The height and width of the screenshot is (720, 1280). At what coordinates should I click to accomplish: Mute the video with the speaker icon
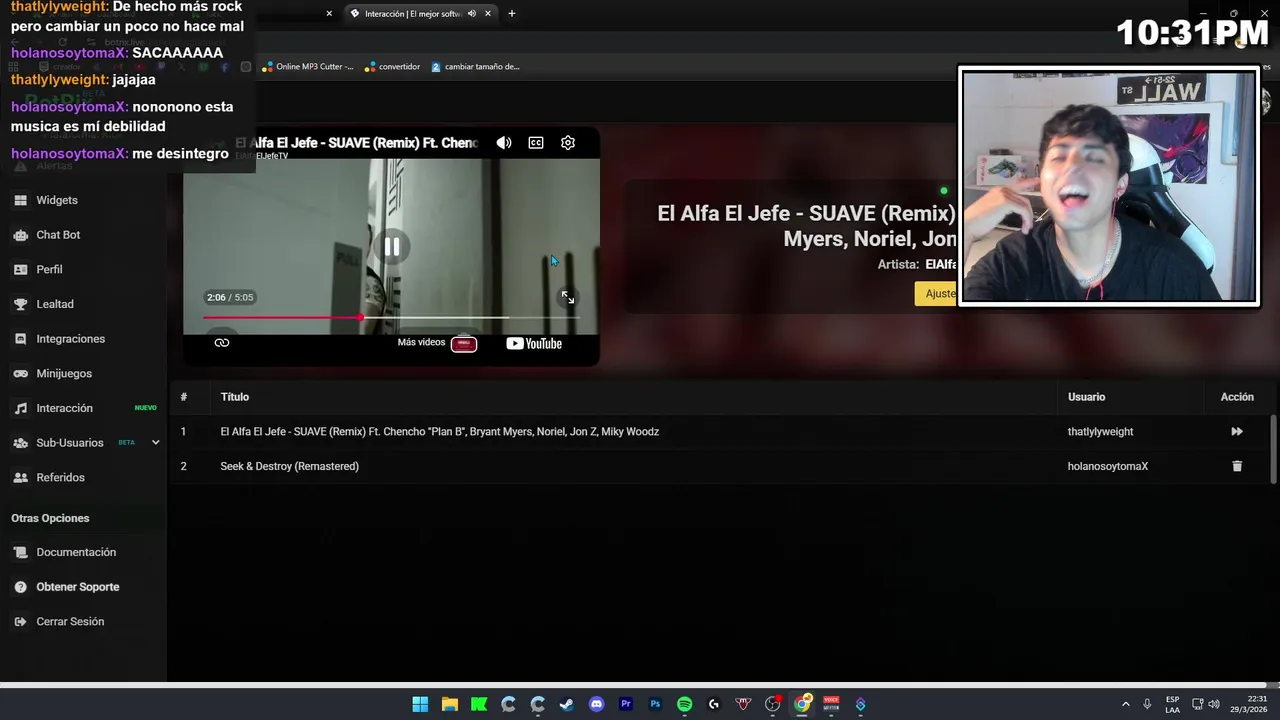coord(504,143)
